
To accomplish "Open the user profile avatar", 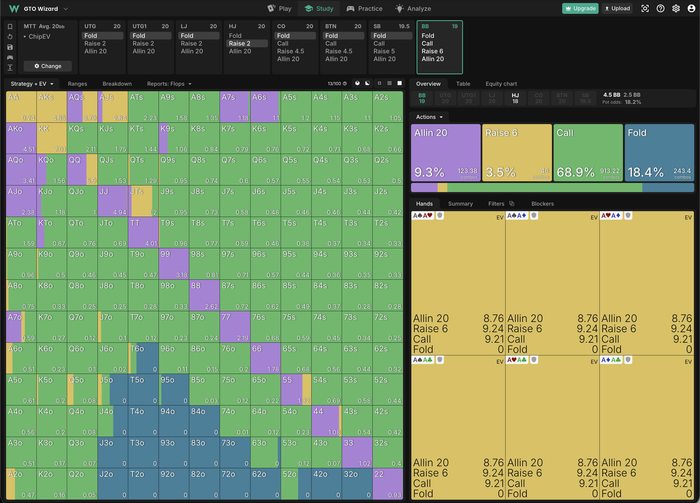I will coord(691,8).
